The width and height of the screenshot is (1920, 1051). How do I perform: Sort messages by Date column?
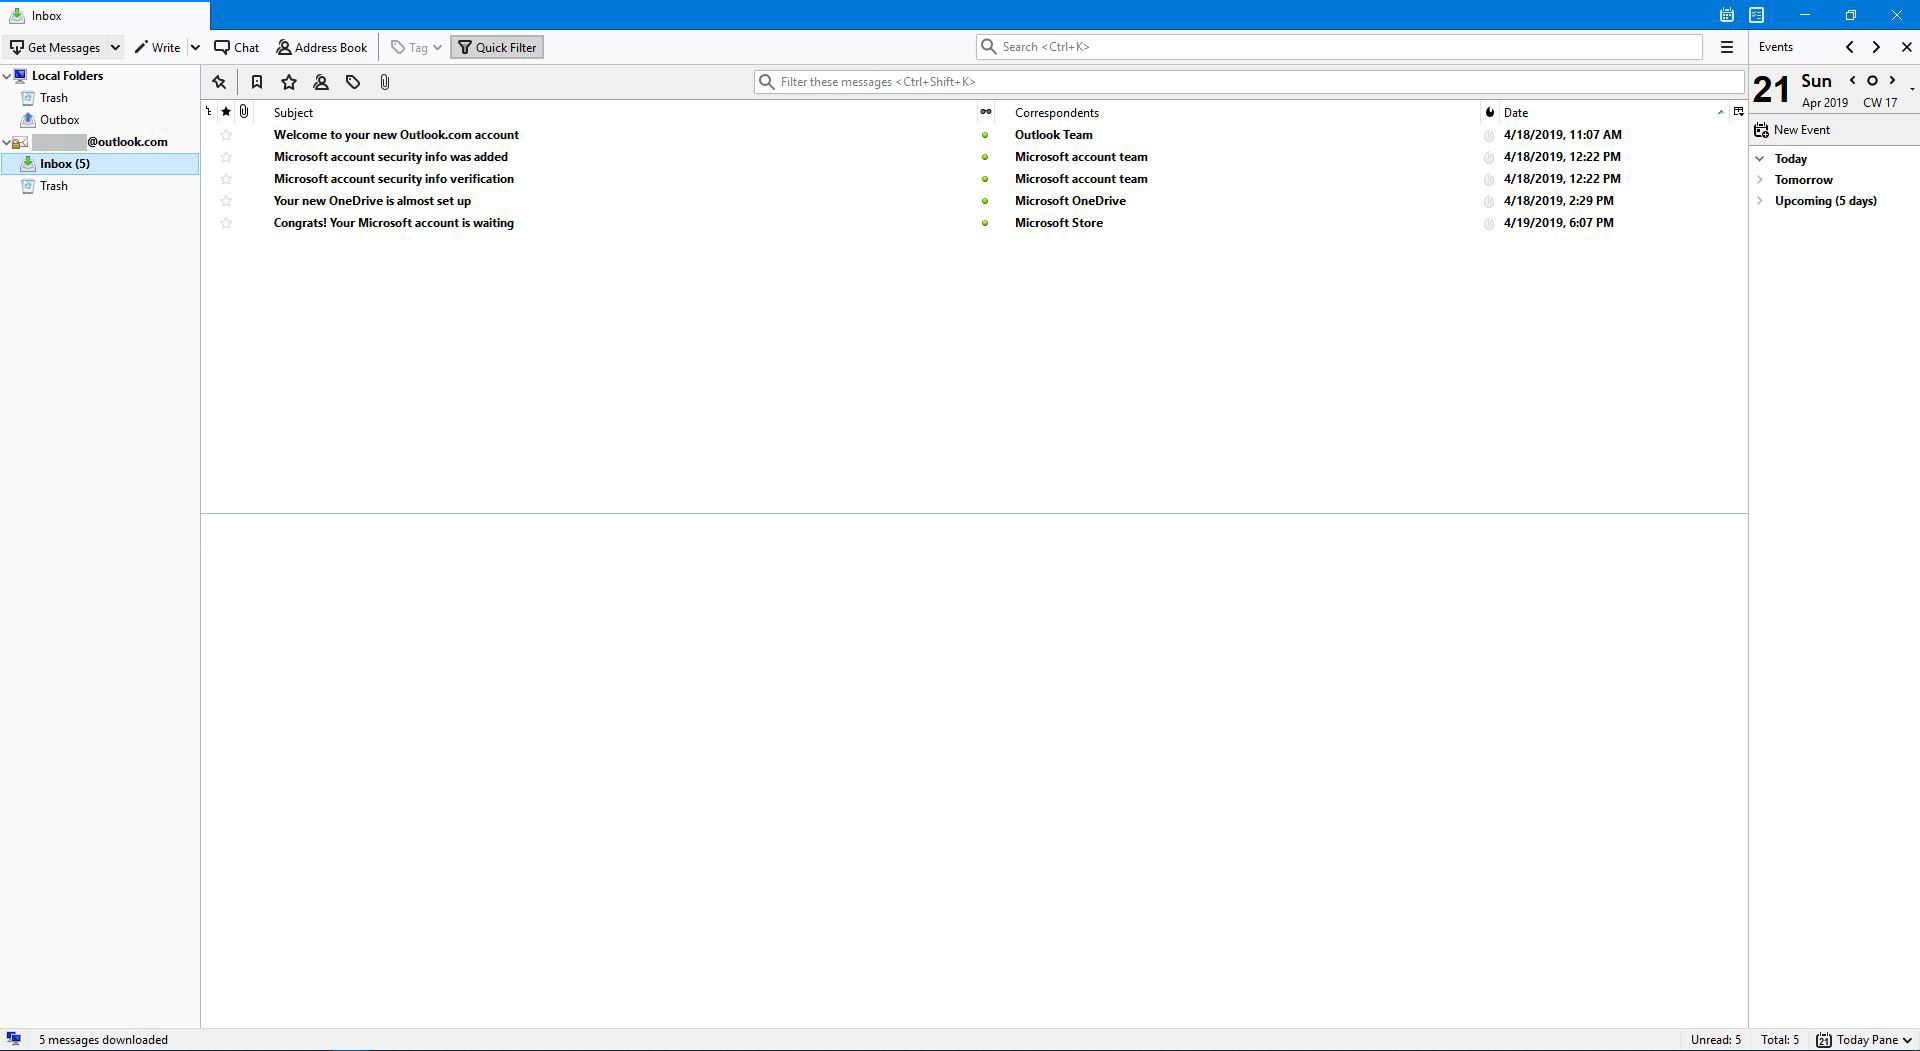pyautogui.click(x=1614, y=113)
